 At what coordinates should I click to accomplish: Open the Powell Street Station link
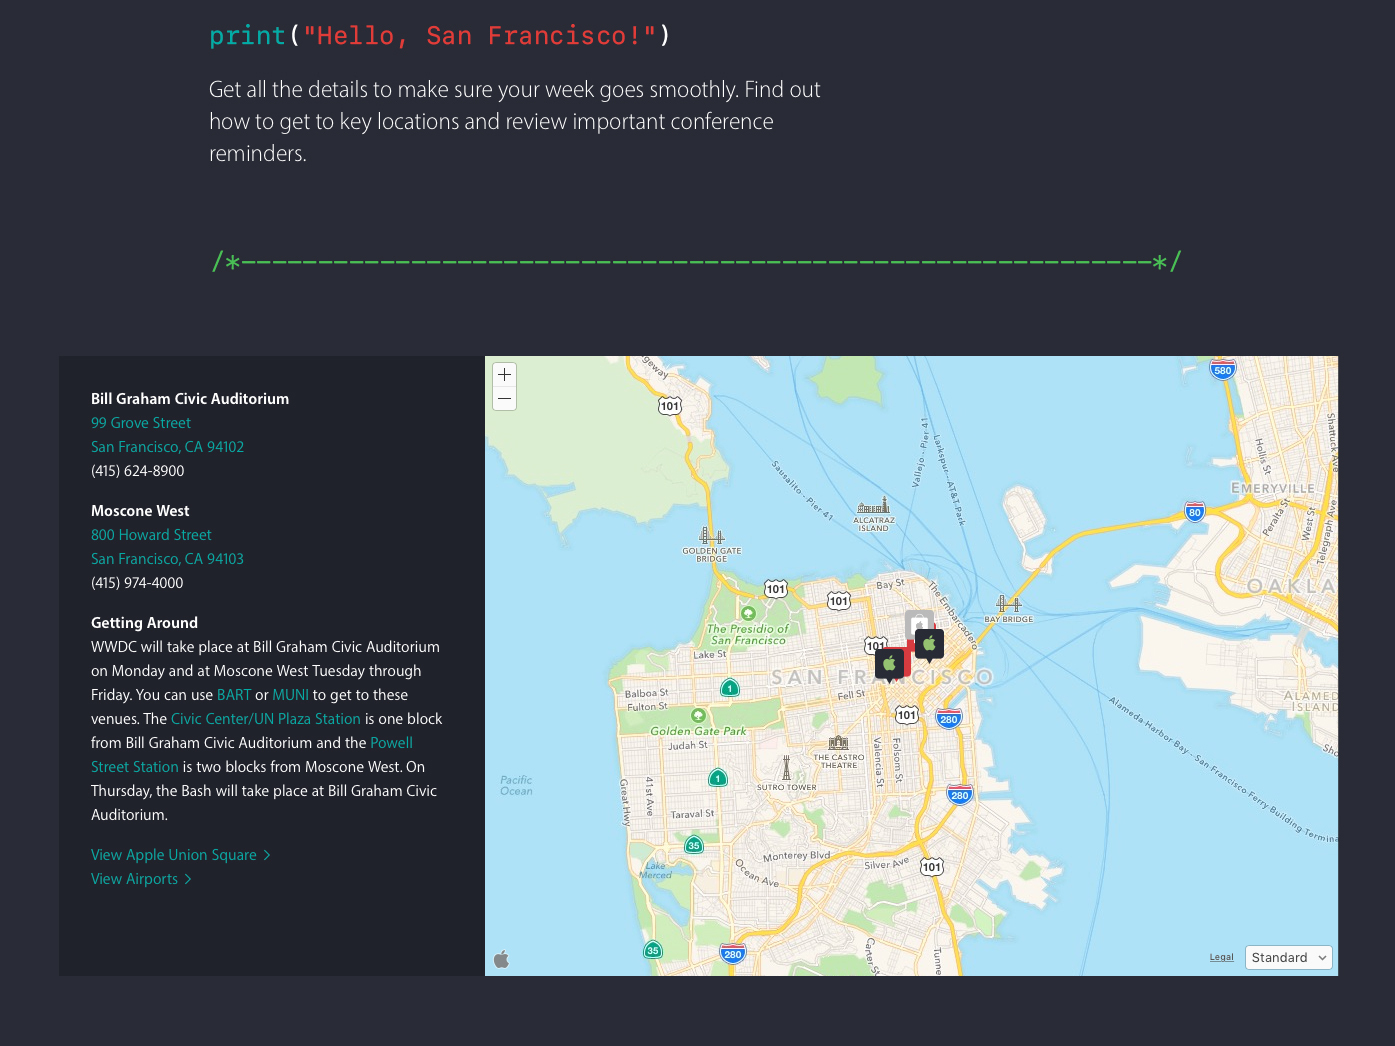252,755
